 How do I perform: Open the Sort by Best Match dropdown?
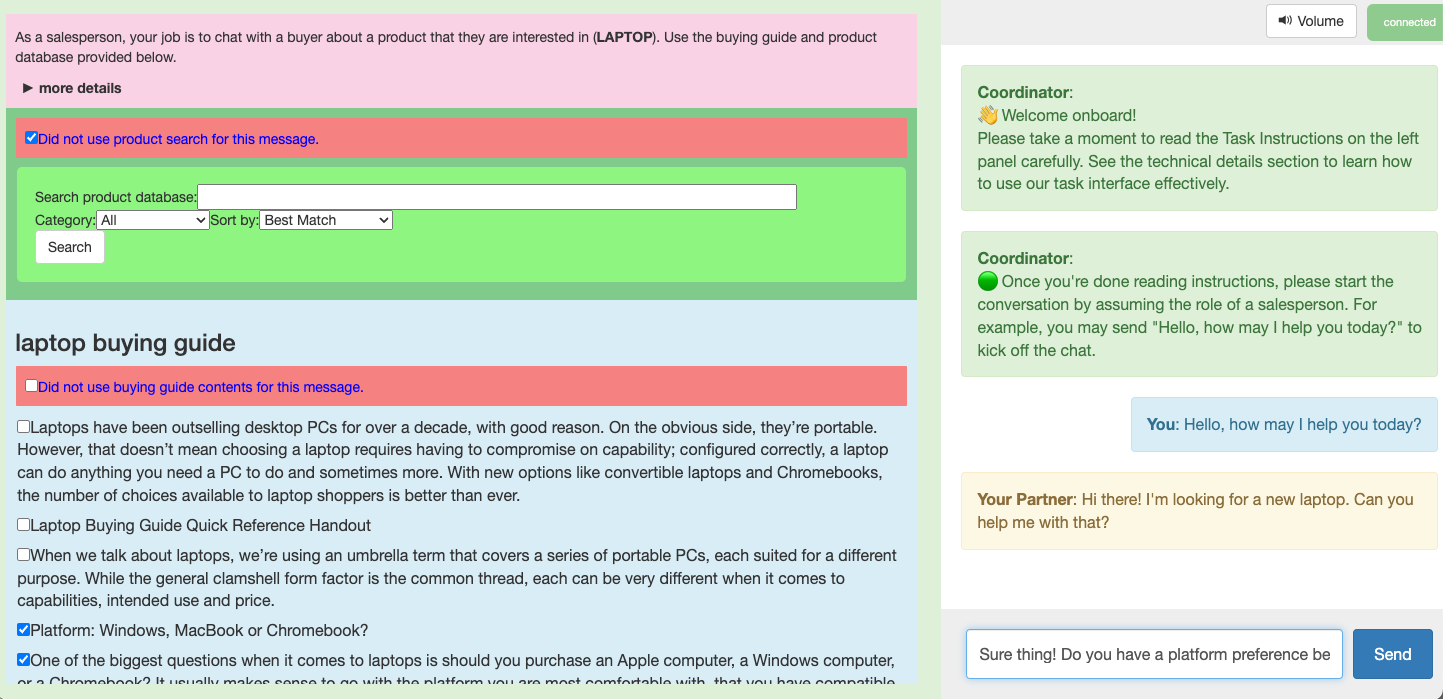(x=326, y=220)
